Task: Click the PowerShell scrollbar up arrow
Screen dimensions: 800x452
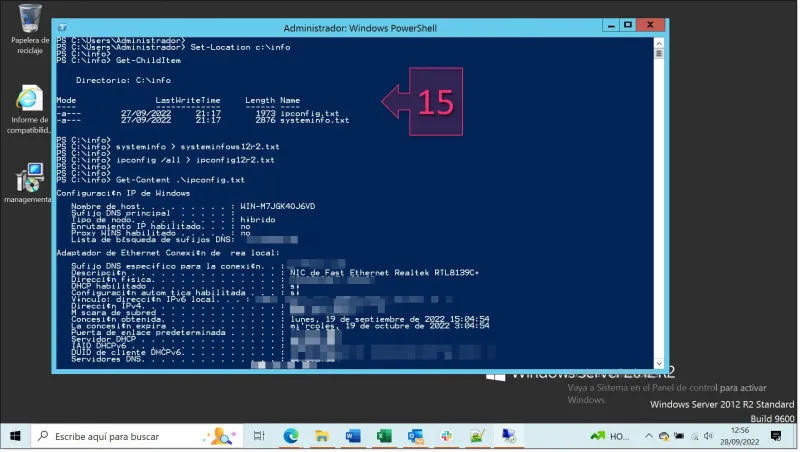Action: tap(660, 43)
